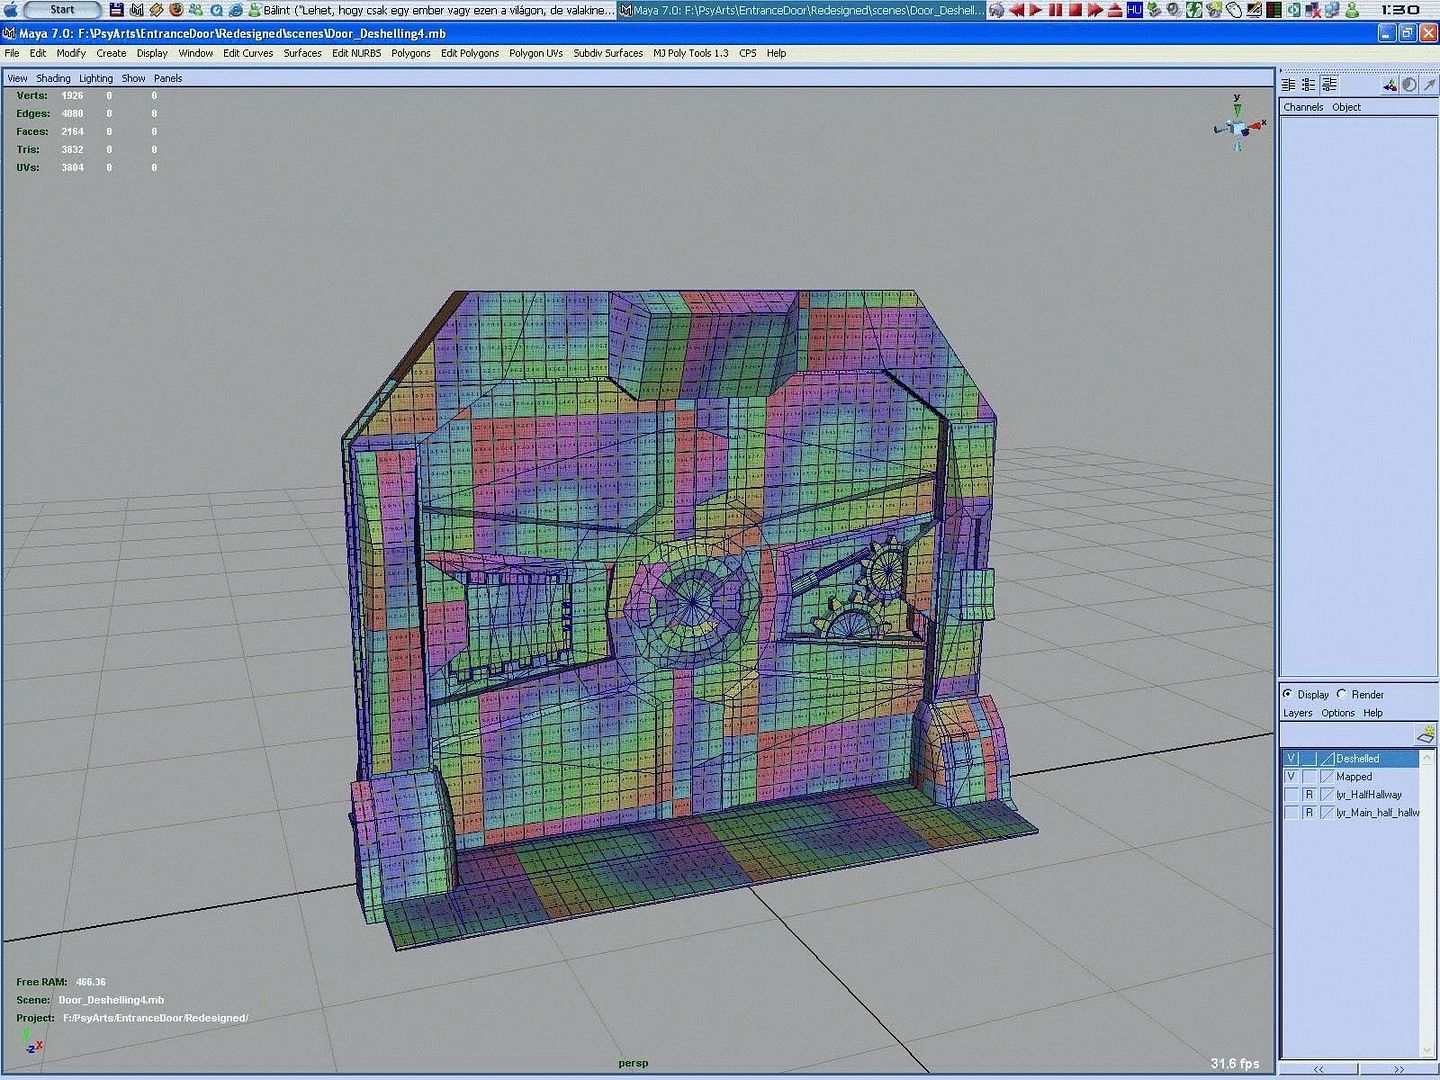The height and width of the screenshot is (1080, 1440).
Task: Click the colored-arrows manipulator icon in Channel Box
Action: pyautogui.click(x=1390, y=85)
